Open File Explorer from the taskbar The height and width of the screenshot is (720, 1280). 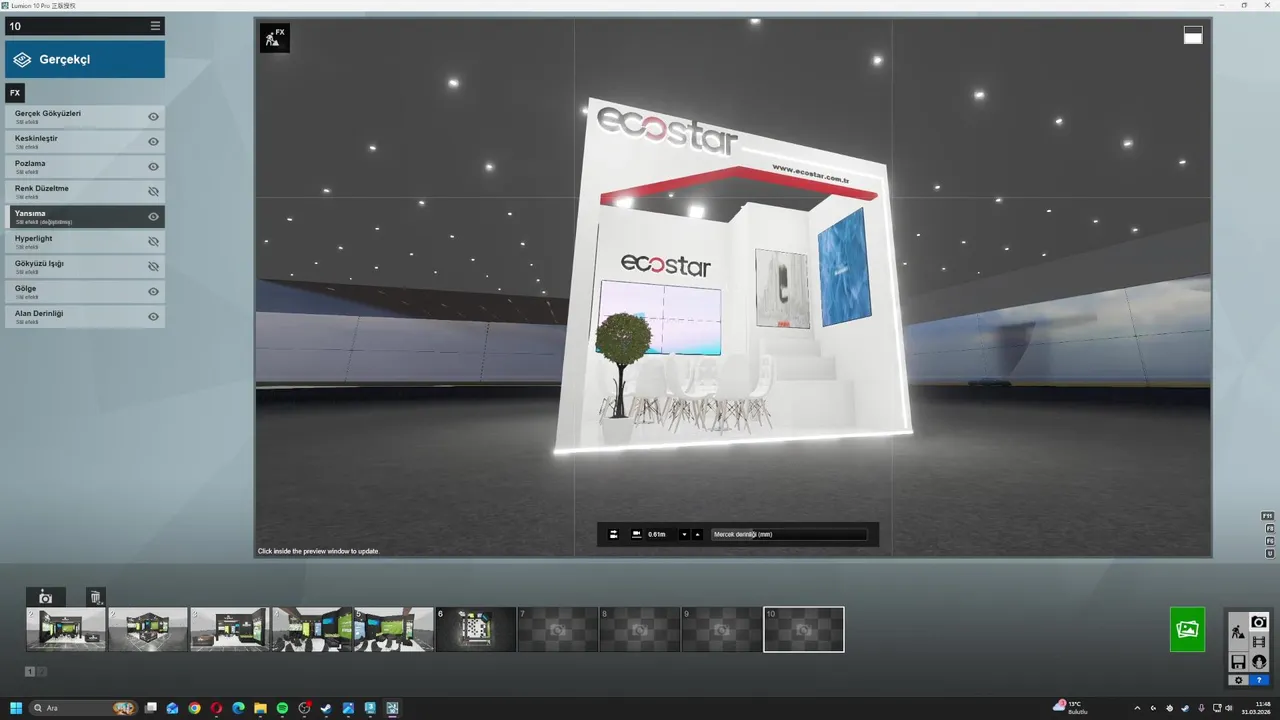[260, 708]
